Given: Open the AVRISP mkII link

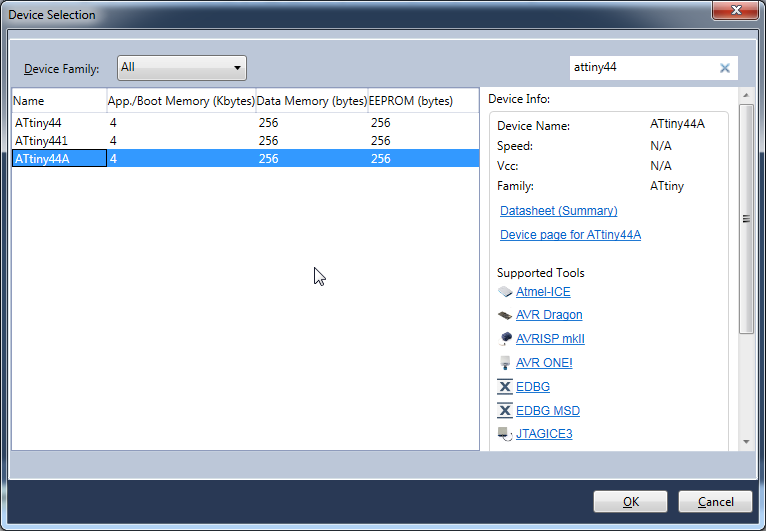Looking at the screenshot, I should point(550,339).
